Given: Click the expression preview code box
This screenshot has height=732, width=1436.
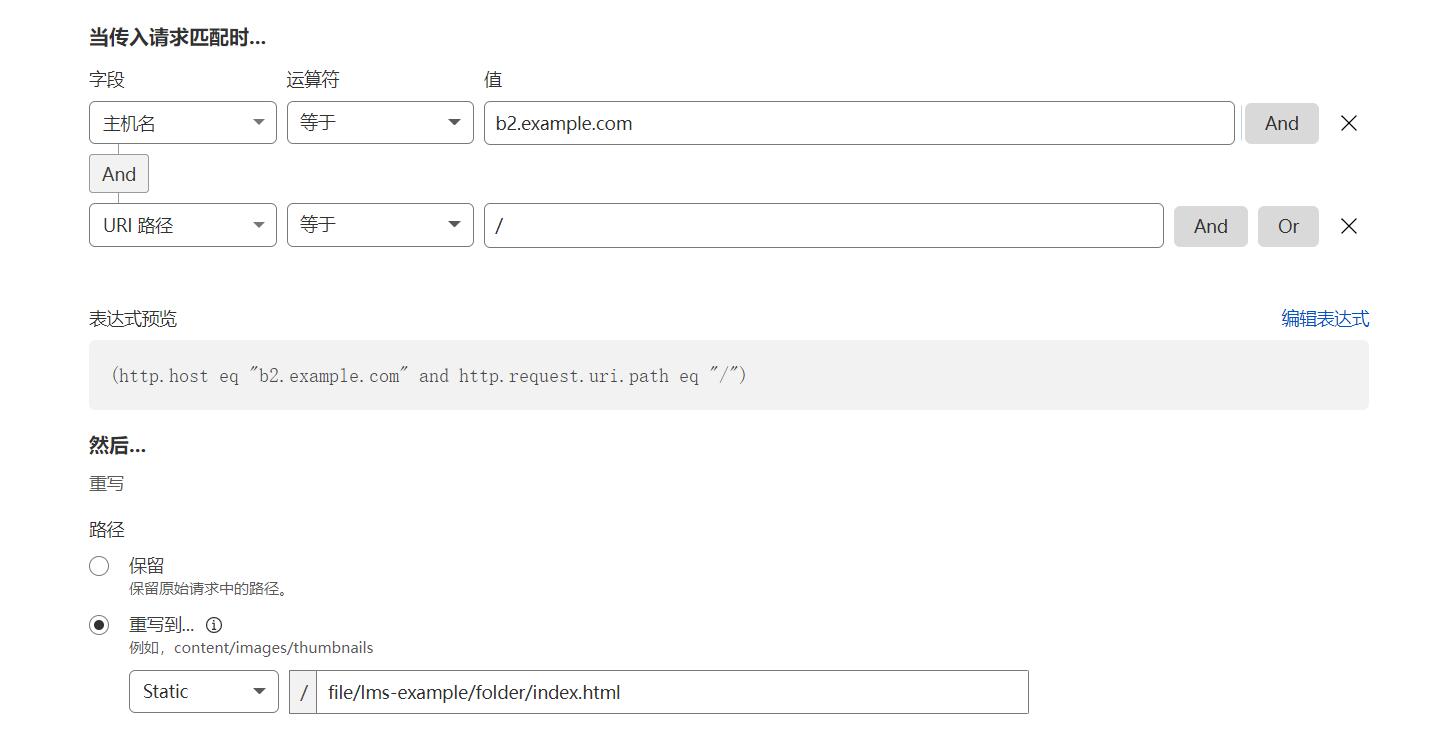Looking at the screenshot, I should [x=729, y=375].
